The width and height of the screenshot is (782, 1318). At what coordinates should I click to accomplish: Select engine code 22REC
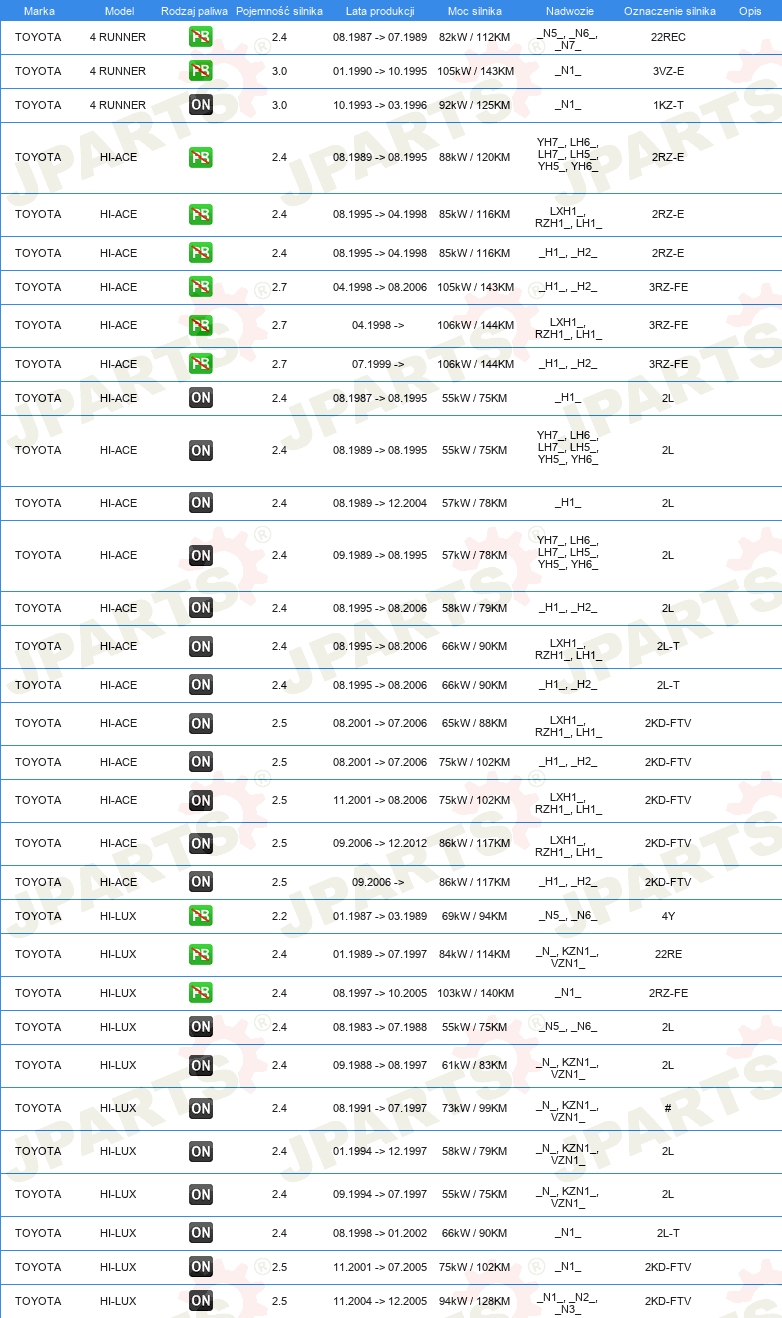point(668,37)
